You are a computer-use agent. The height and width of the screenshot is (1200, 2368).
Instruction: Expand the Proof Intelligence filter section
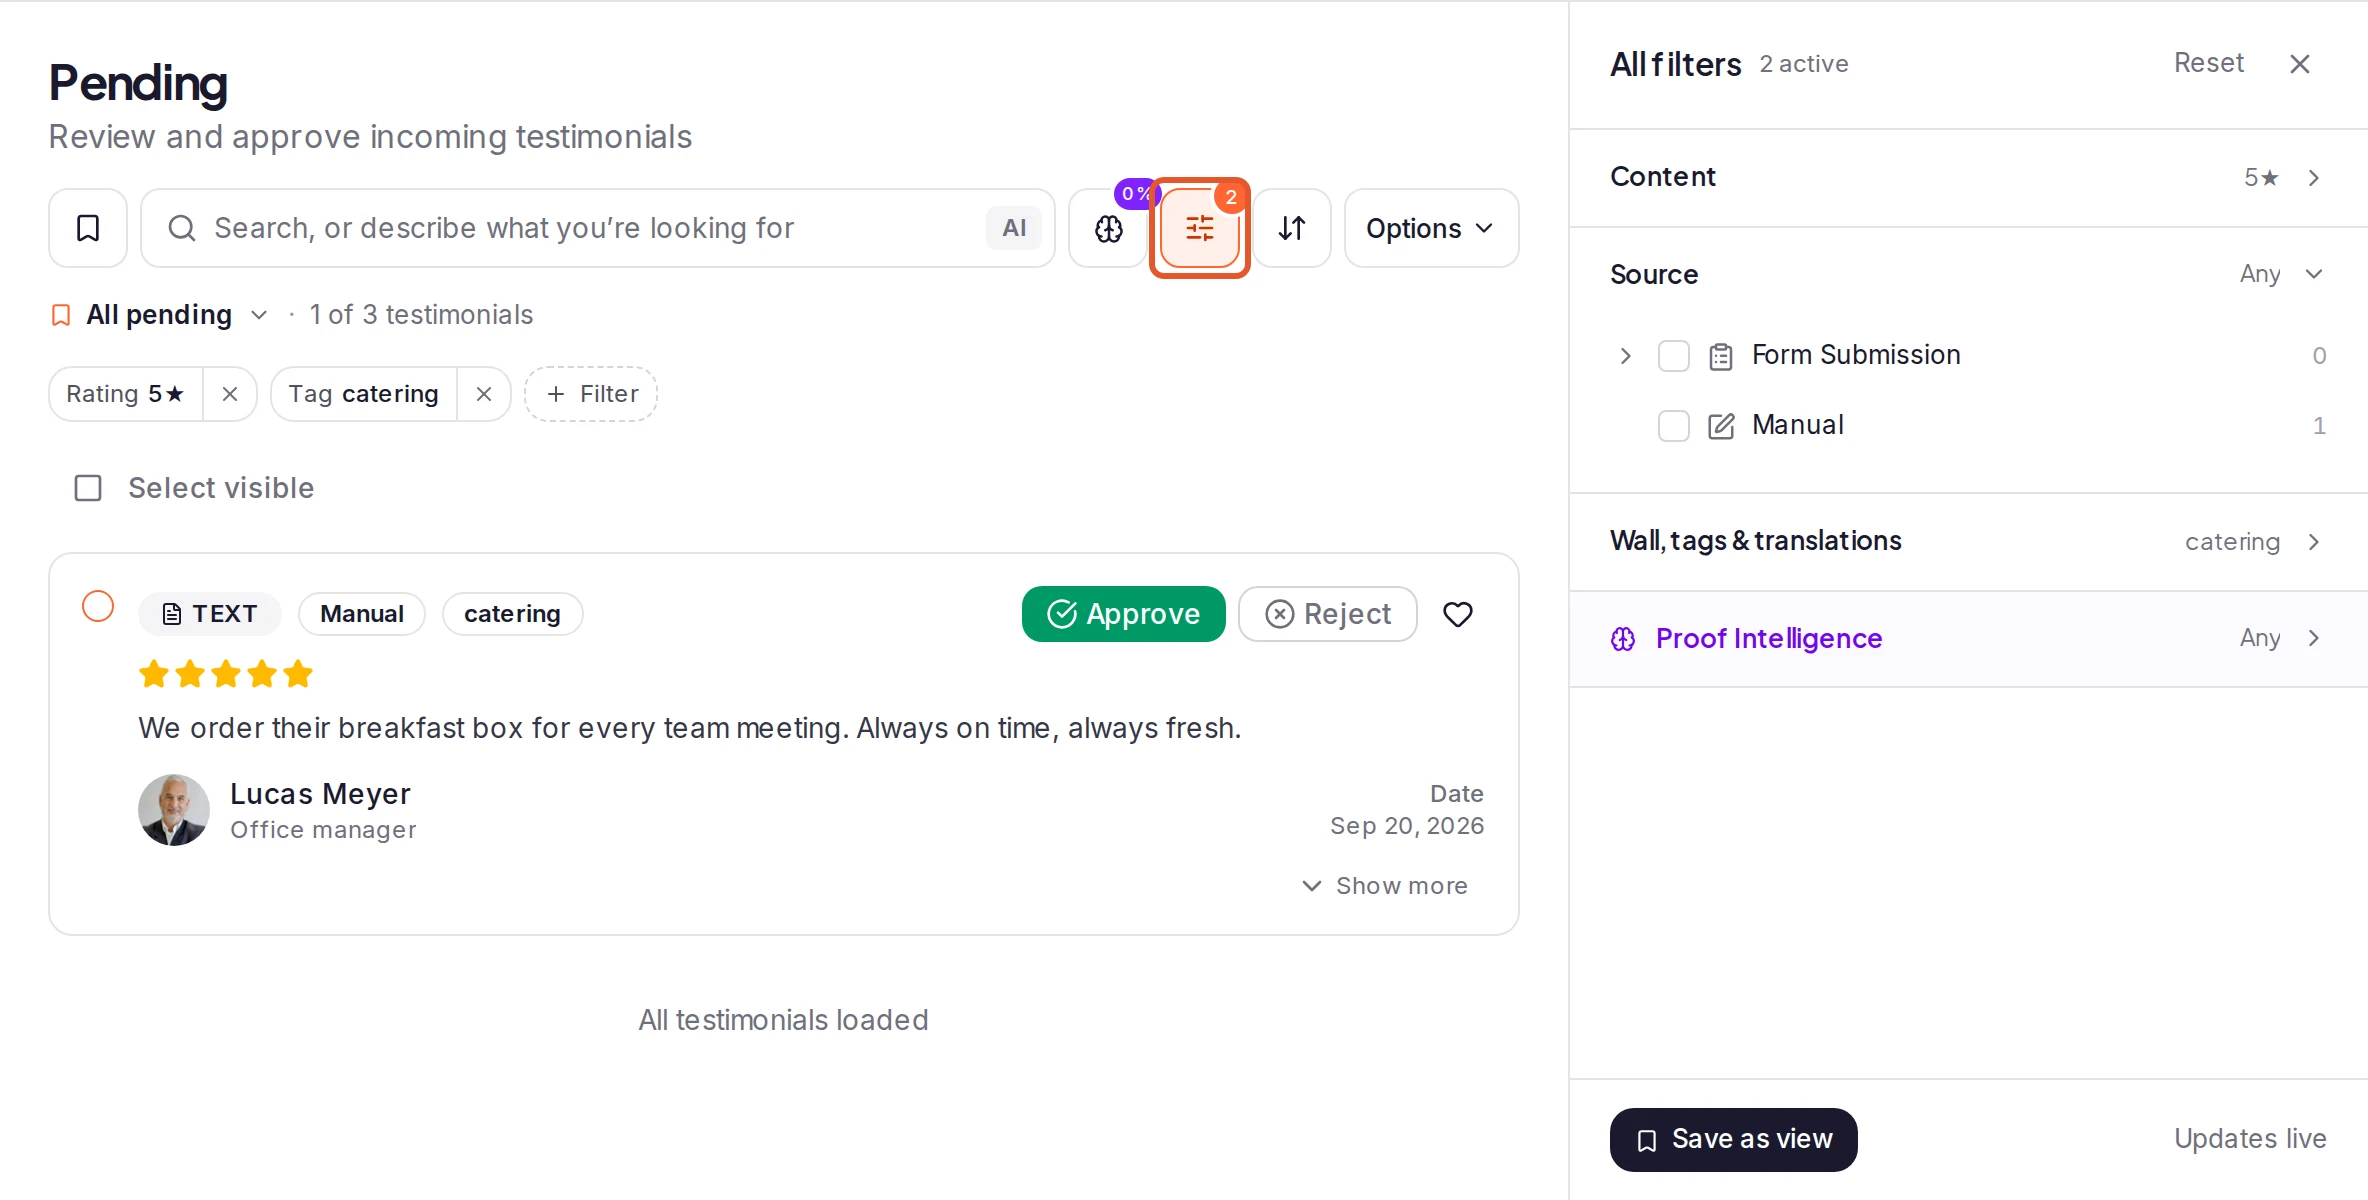1968,638
